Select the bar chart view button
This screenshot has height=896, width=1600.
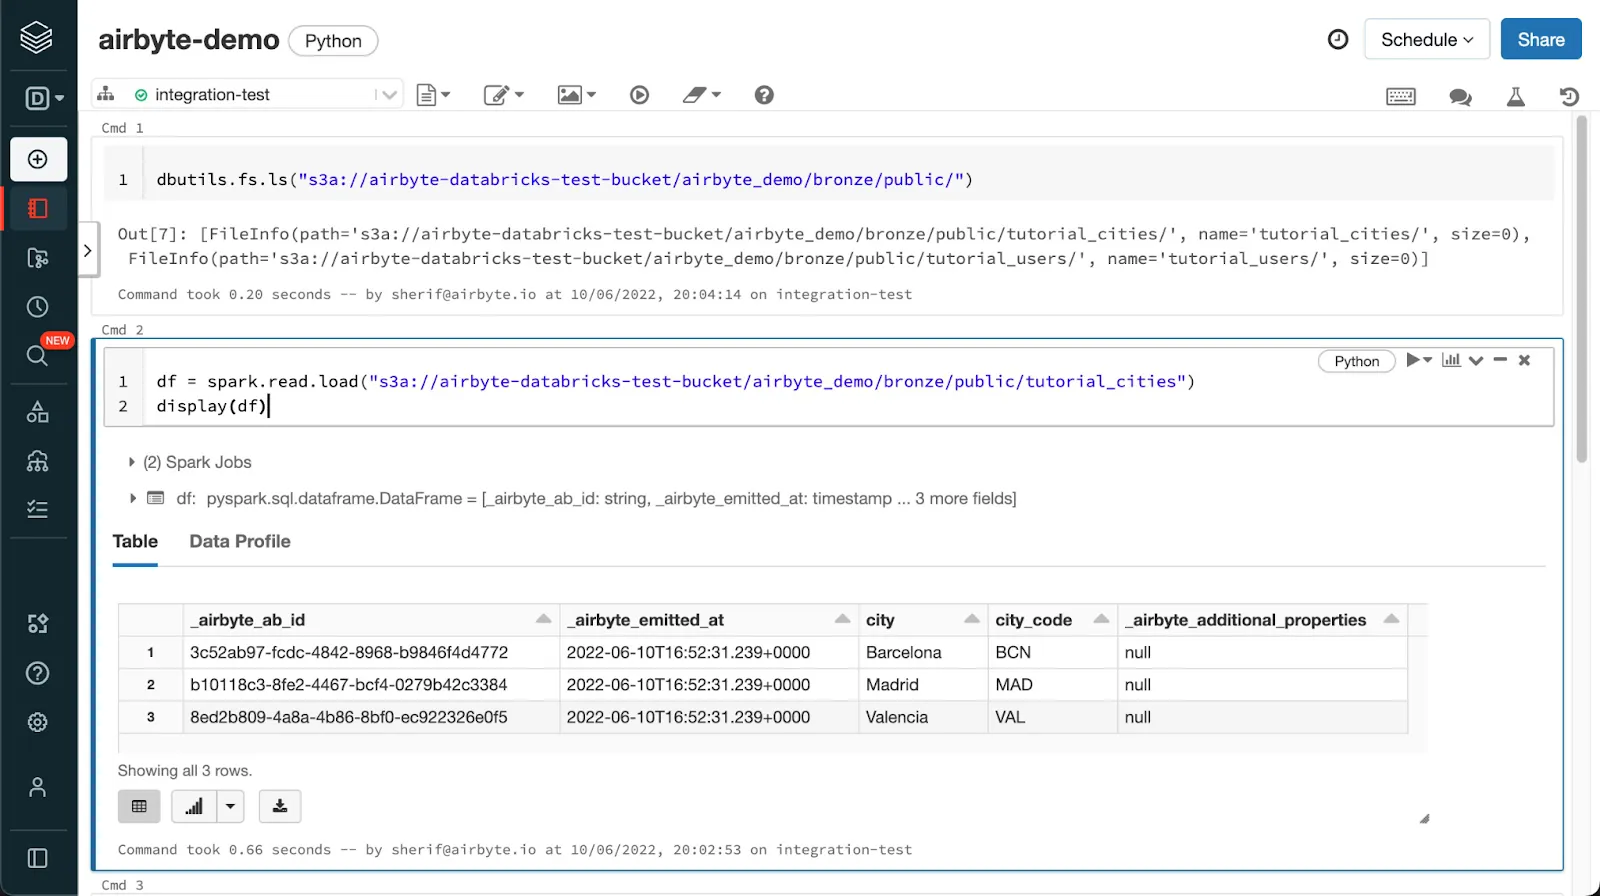194,806
